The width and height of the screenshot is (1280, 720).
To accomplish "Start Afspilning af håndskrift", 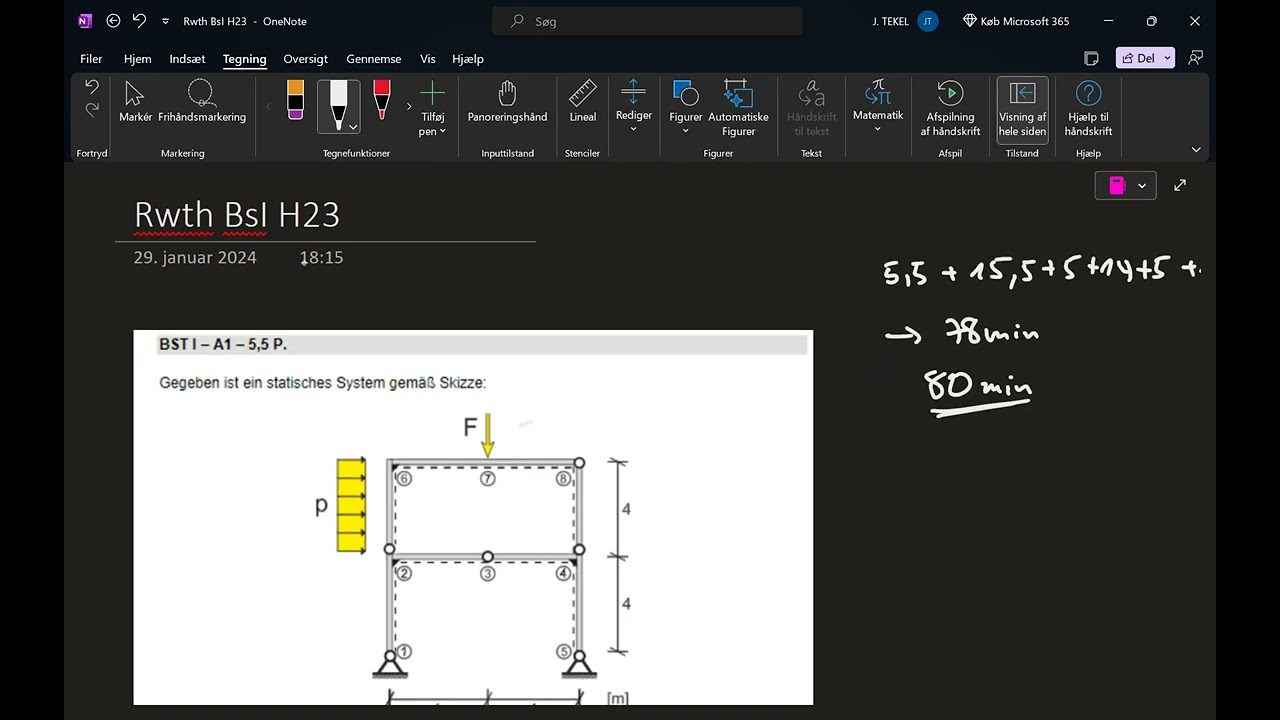I will (x=950, y=108).
